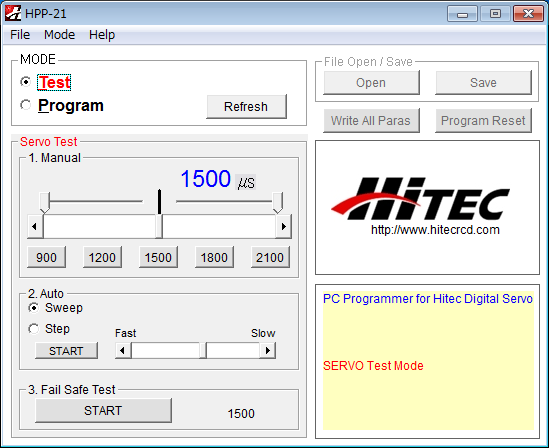Click the auto speed scrollbar thumb

203,350
